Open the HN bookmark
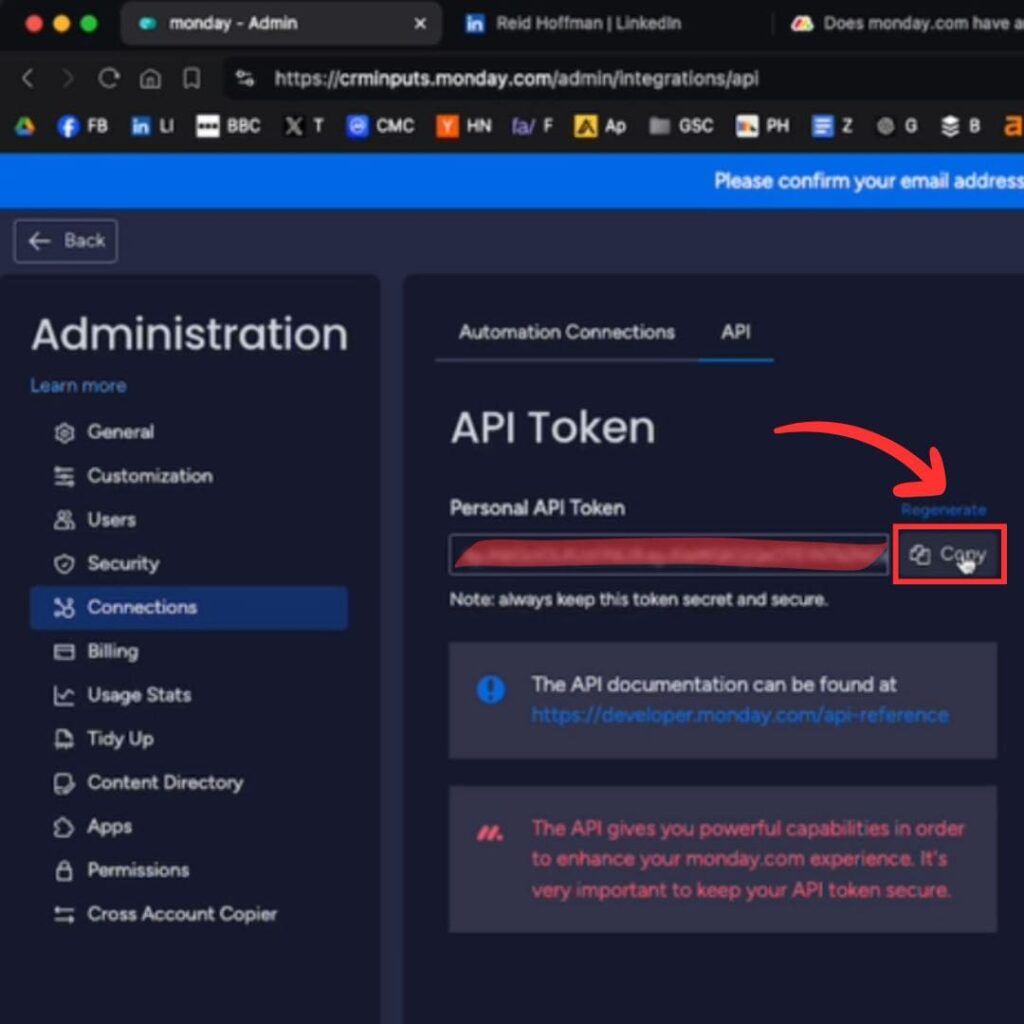The width and height of the screenshot is (1024, 1024). point(464,126)
